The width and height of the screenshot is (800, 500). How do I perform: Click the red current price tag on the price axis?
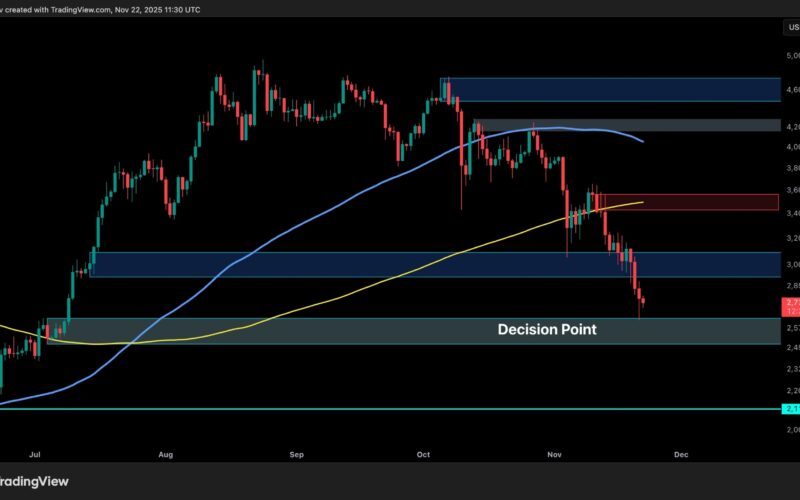pyautogui.click(x=789, y=305)
